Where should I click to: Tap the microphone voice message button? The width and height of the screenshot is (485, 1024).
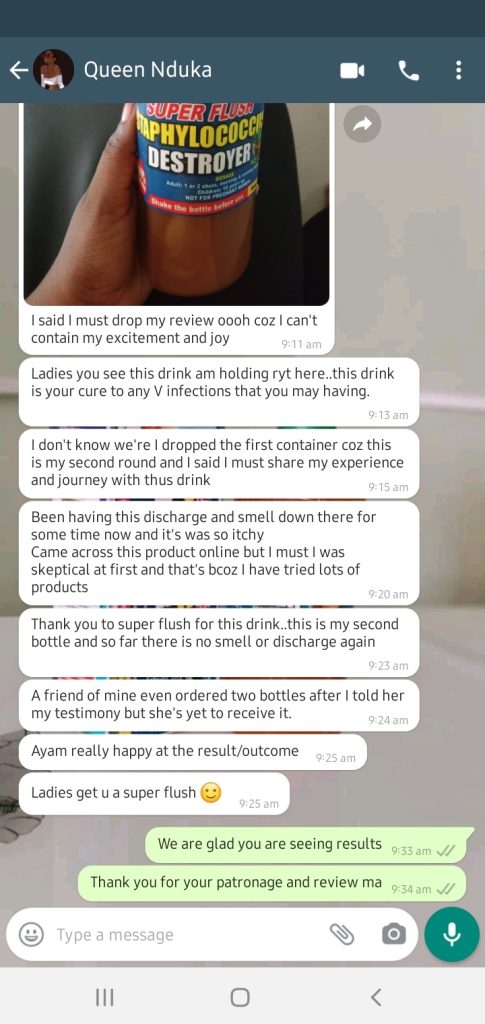(452, 935)
